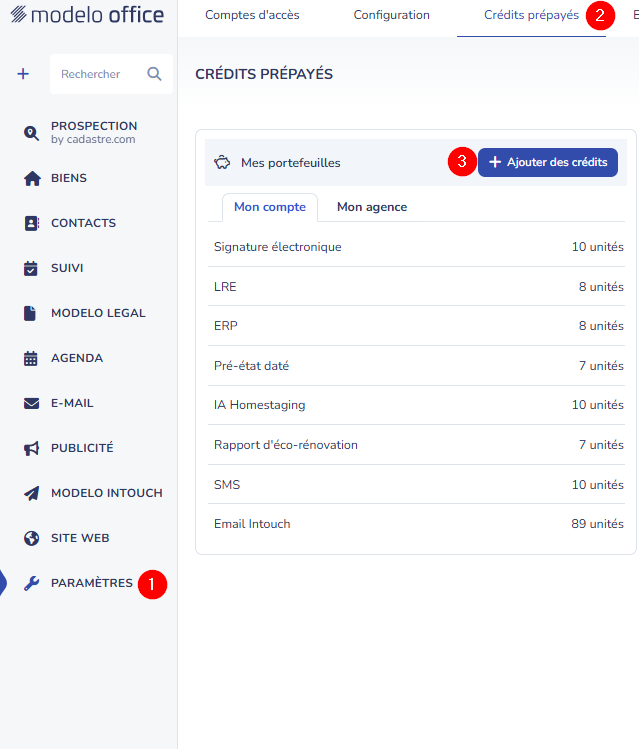Click the house icon for Biens
This screenshot has width=639, height=749.
tap(31, 178)
